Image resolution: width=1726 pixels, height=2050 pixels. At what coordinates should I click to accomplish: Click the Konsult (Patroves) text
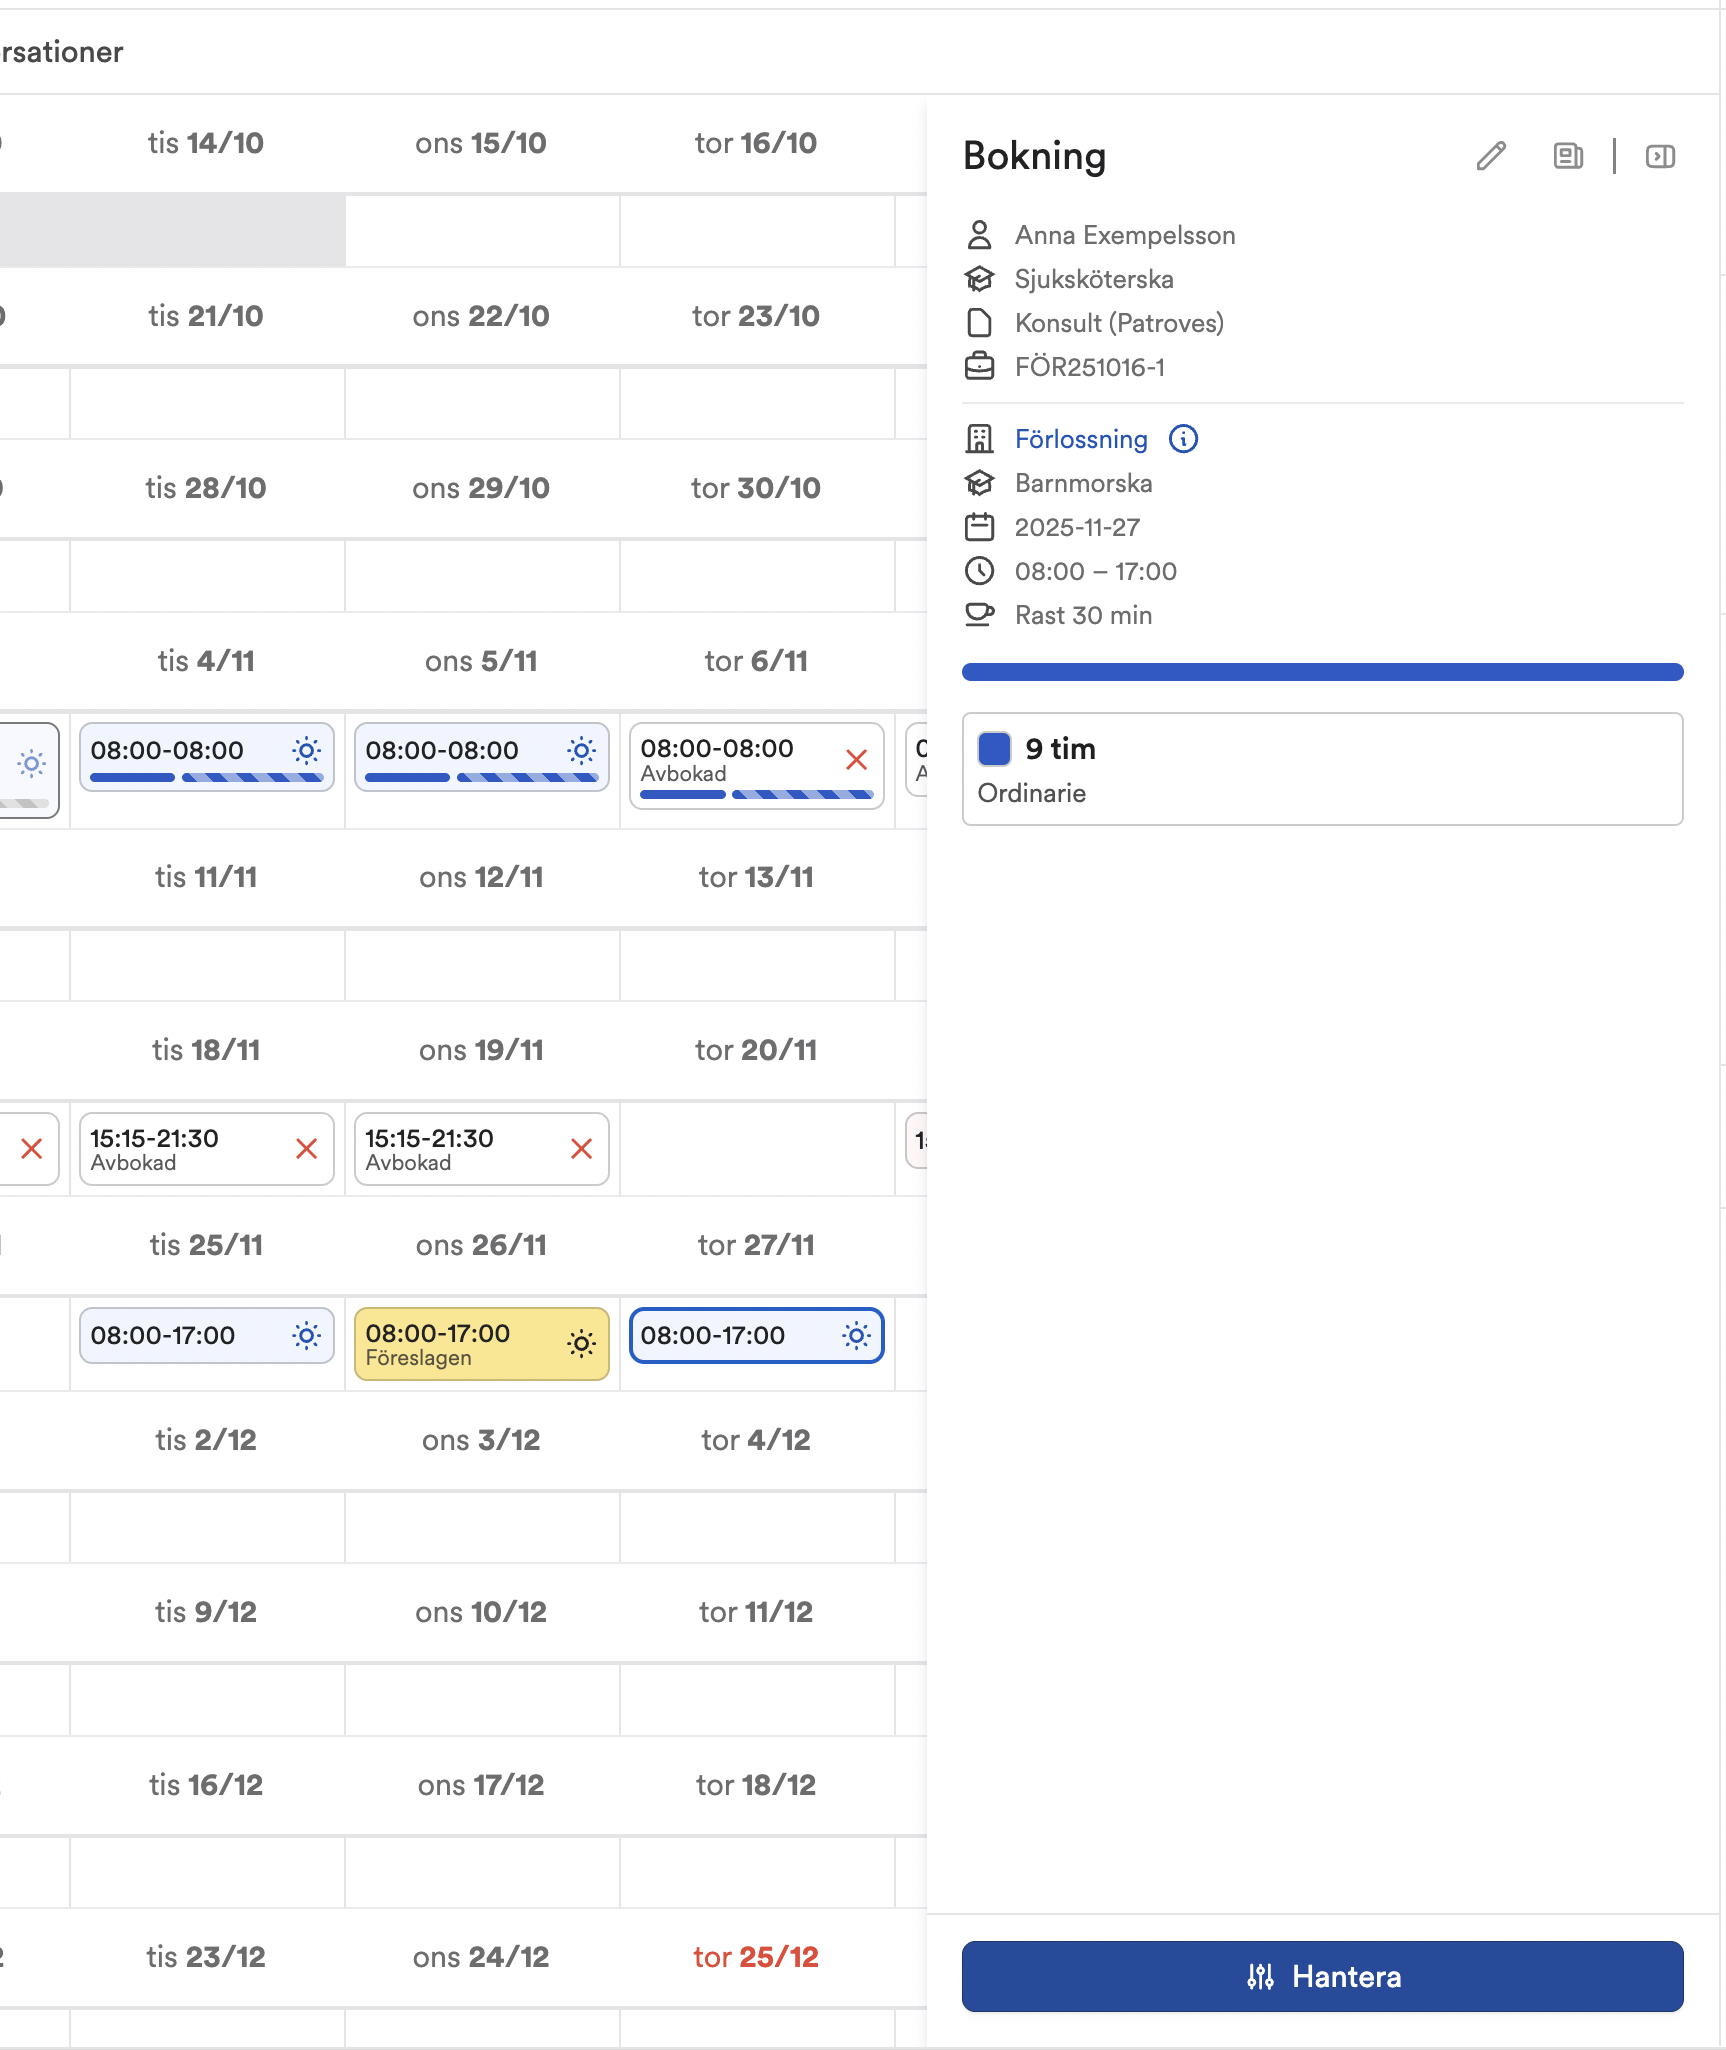click(x=1119, y=323)
